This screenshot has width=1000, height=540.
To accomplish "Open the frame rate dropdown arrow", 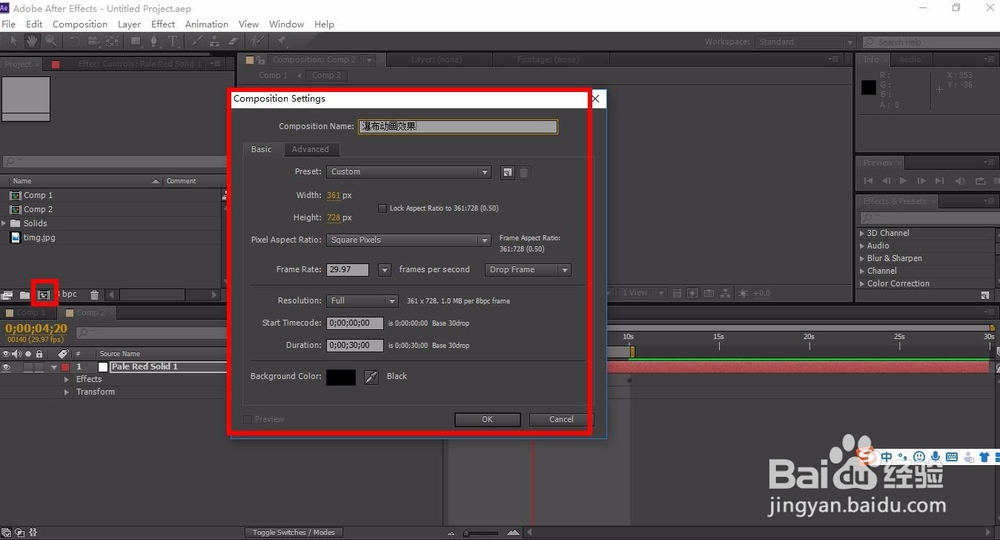I will tap(384, 270).
